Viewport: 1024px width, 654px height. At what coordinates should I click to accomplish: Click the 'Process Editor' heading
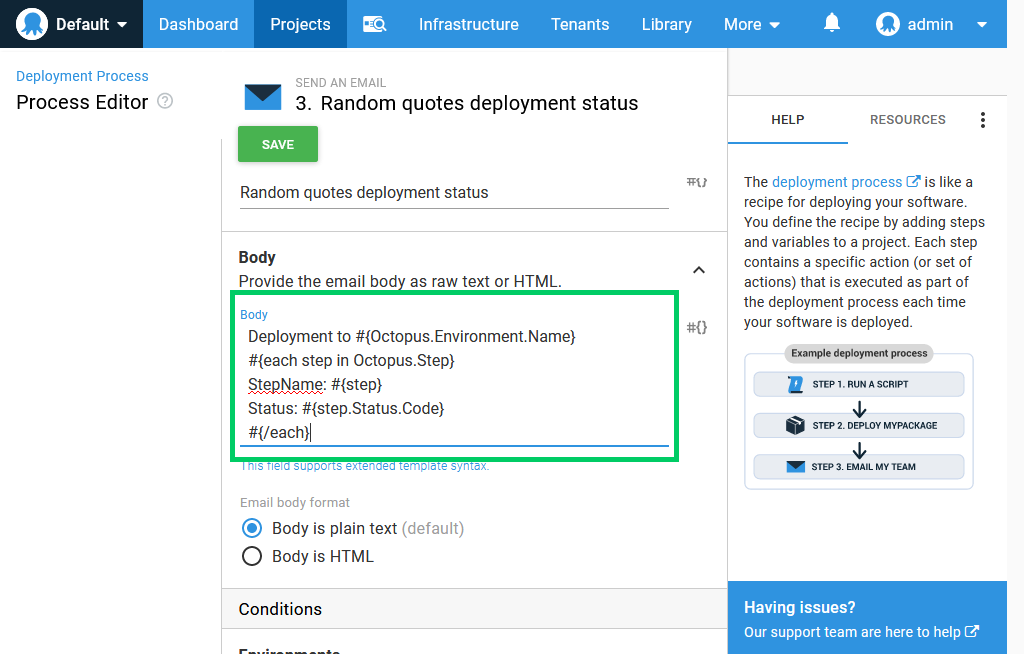pyautogui.click(x=82, y=102)
